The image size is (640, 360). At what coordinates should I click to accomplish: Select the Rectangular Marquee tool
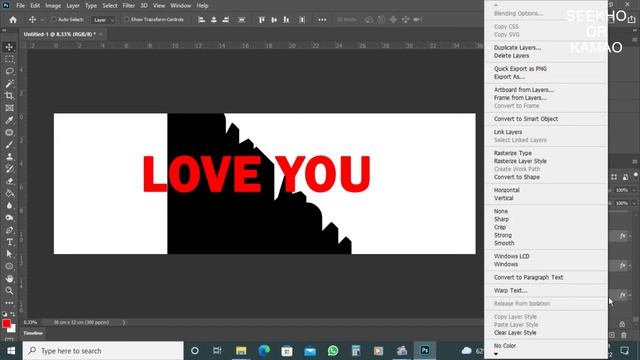coord(9,59)
